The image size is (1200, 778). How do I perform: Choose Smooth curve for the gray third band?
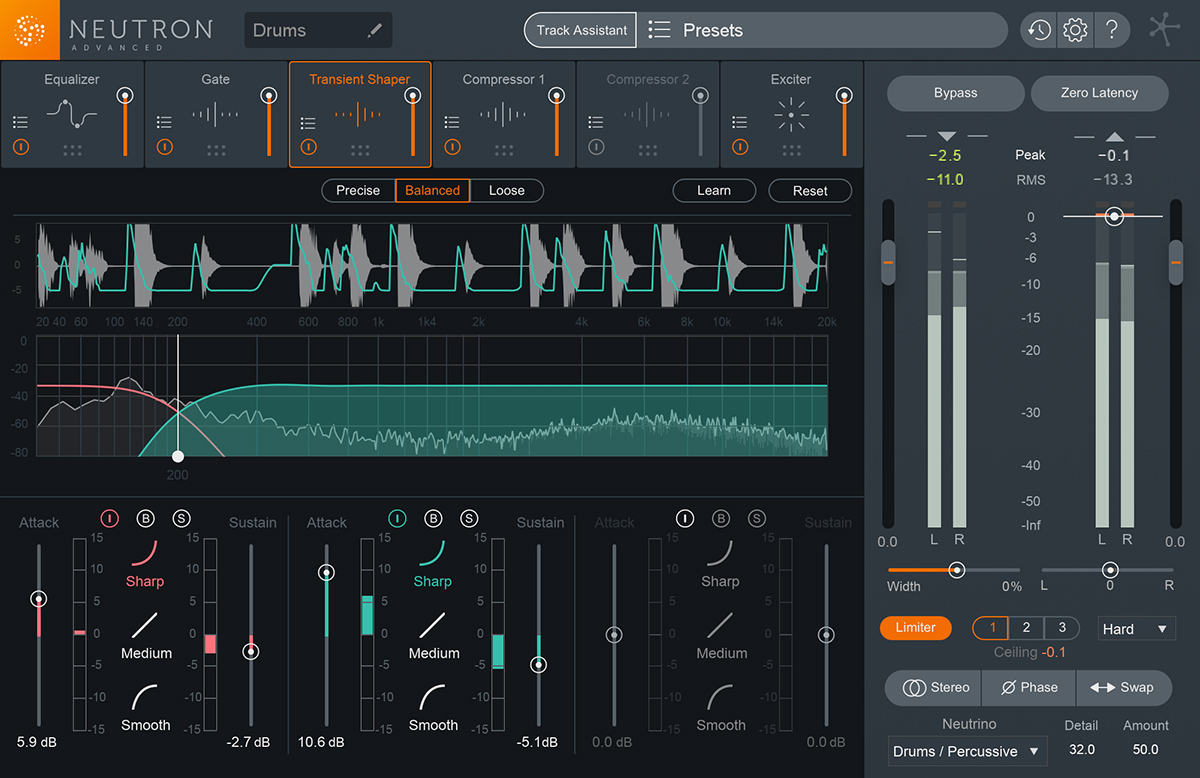[721, 707]
